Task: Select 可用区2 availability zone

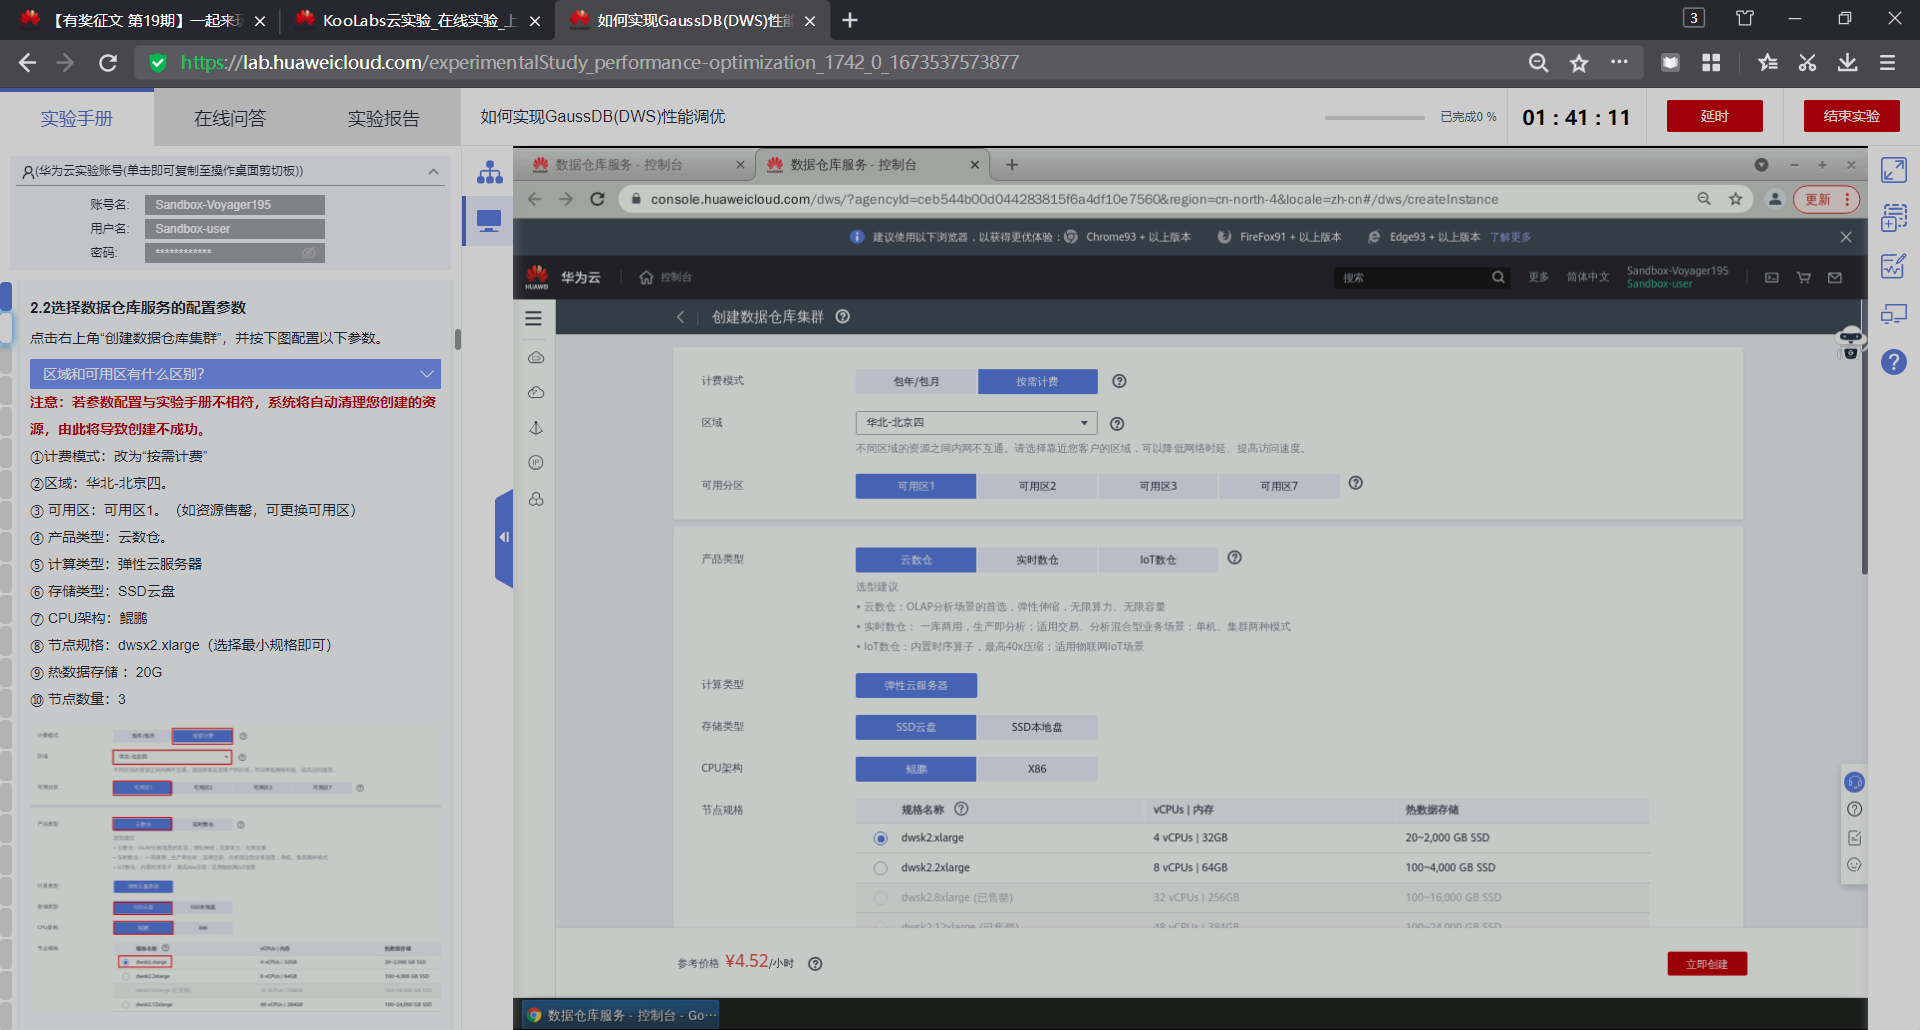Action: point(1037,486)
